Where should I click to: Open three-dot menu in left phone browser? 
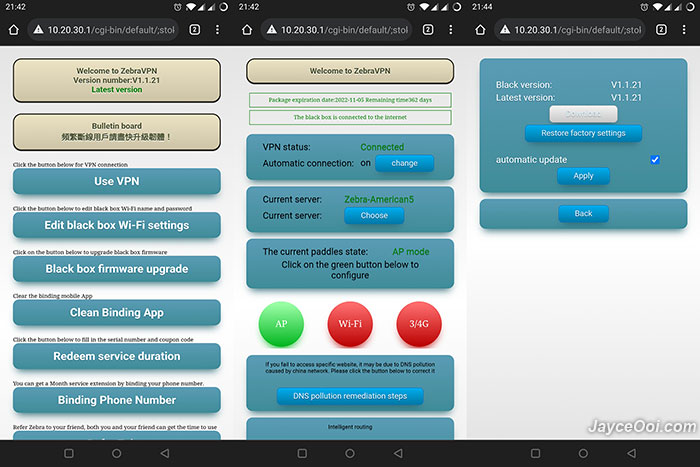pos(217,30)
